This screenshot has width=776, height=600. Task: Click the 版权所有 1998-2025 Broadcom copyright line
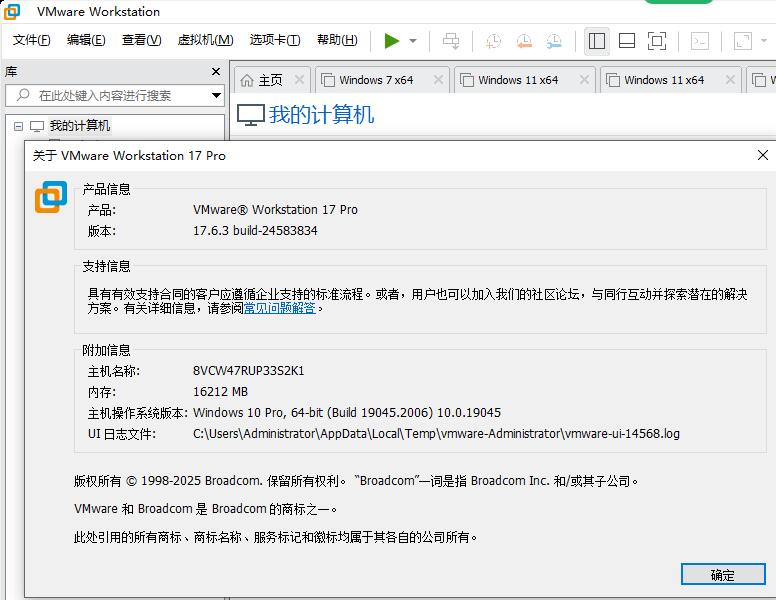(x=356, y=481)
